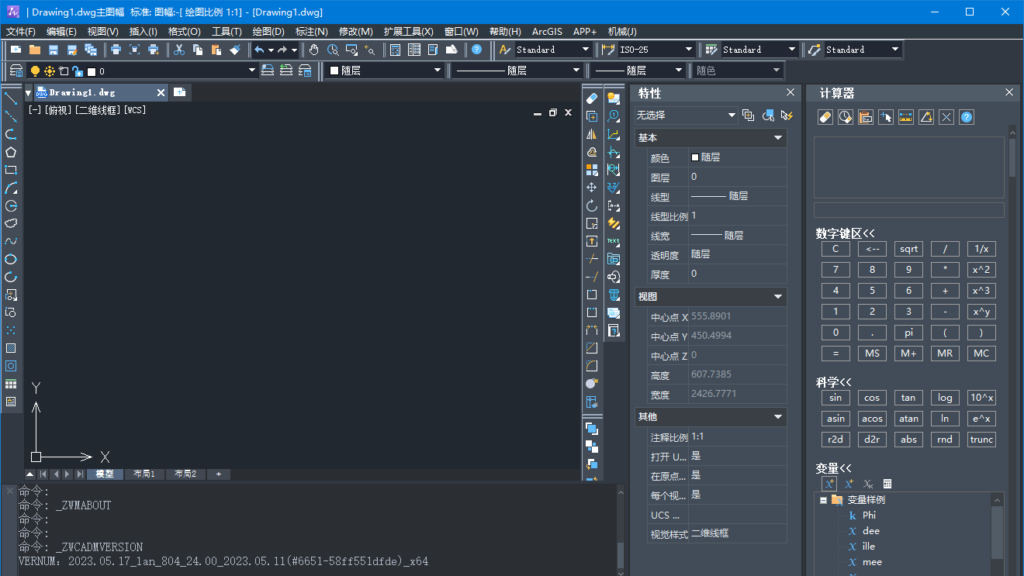The height and width of the screenshot is (576, 1024).
Task: Click the calculator = button
Action: [x=835, y=353]
